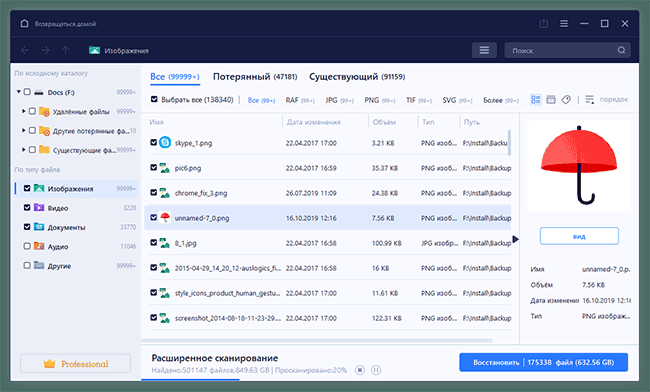Check the Docs (F:) checkbox

[27, 92]
